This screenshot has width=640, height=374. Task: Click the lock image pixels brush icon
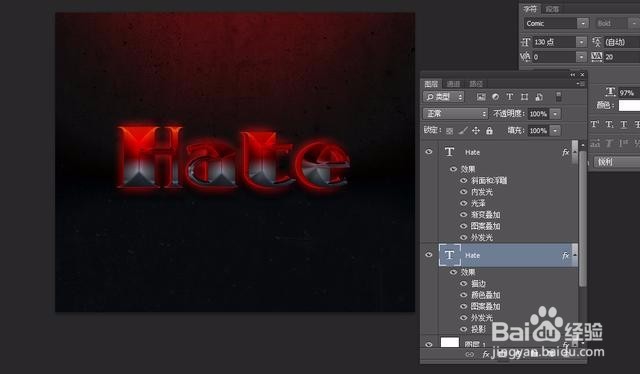(463, 131)
